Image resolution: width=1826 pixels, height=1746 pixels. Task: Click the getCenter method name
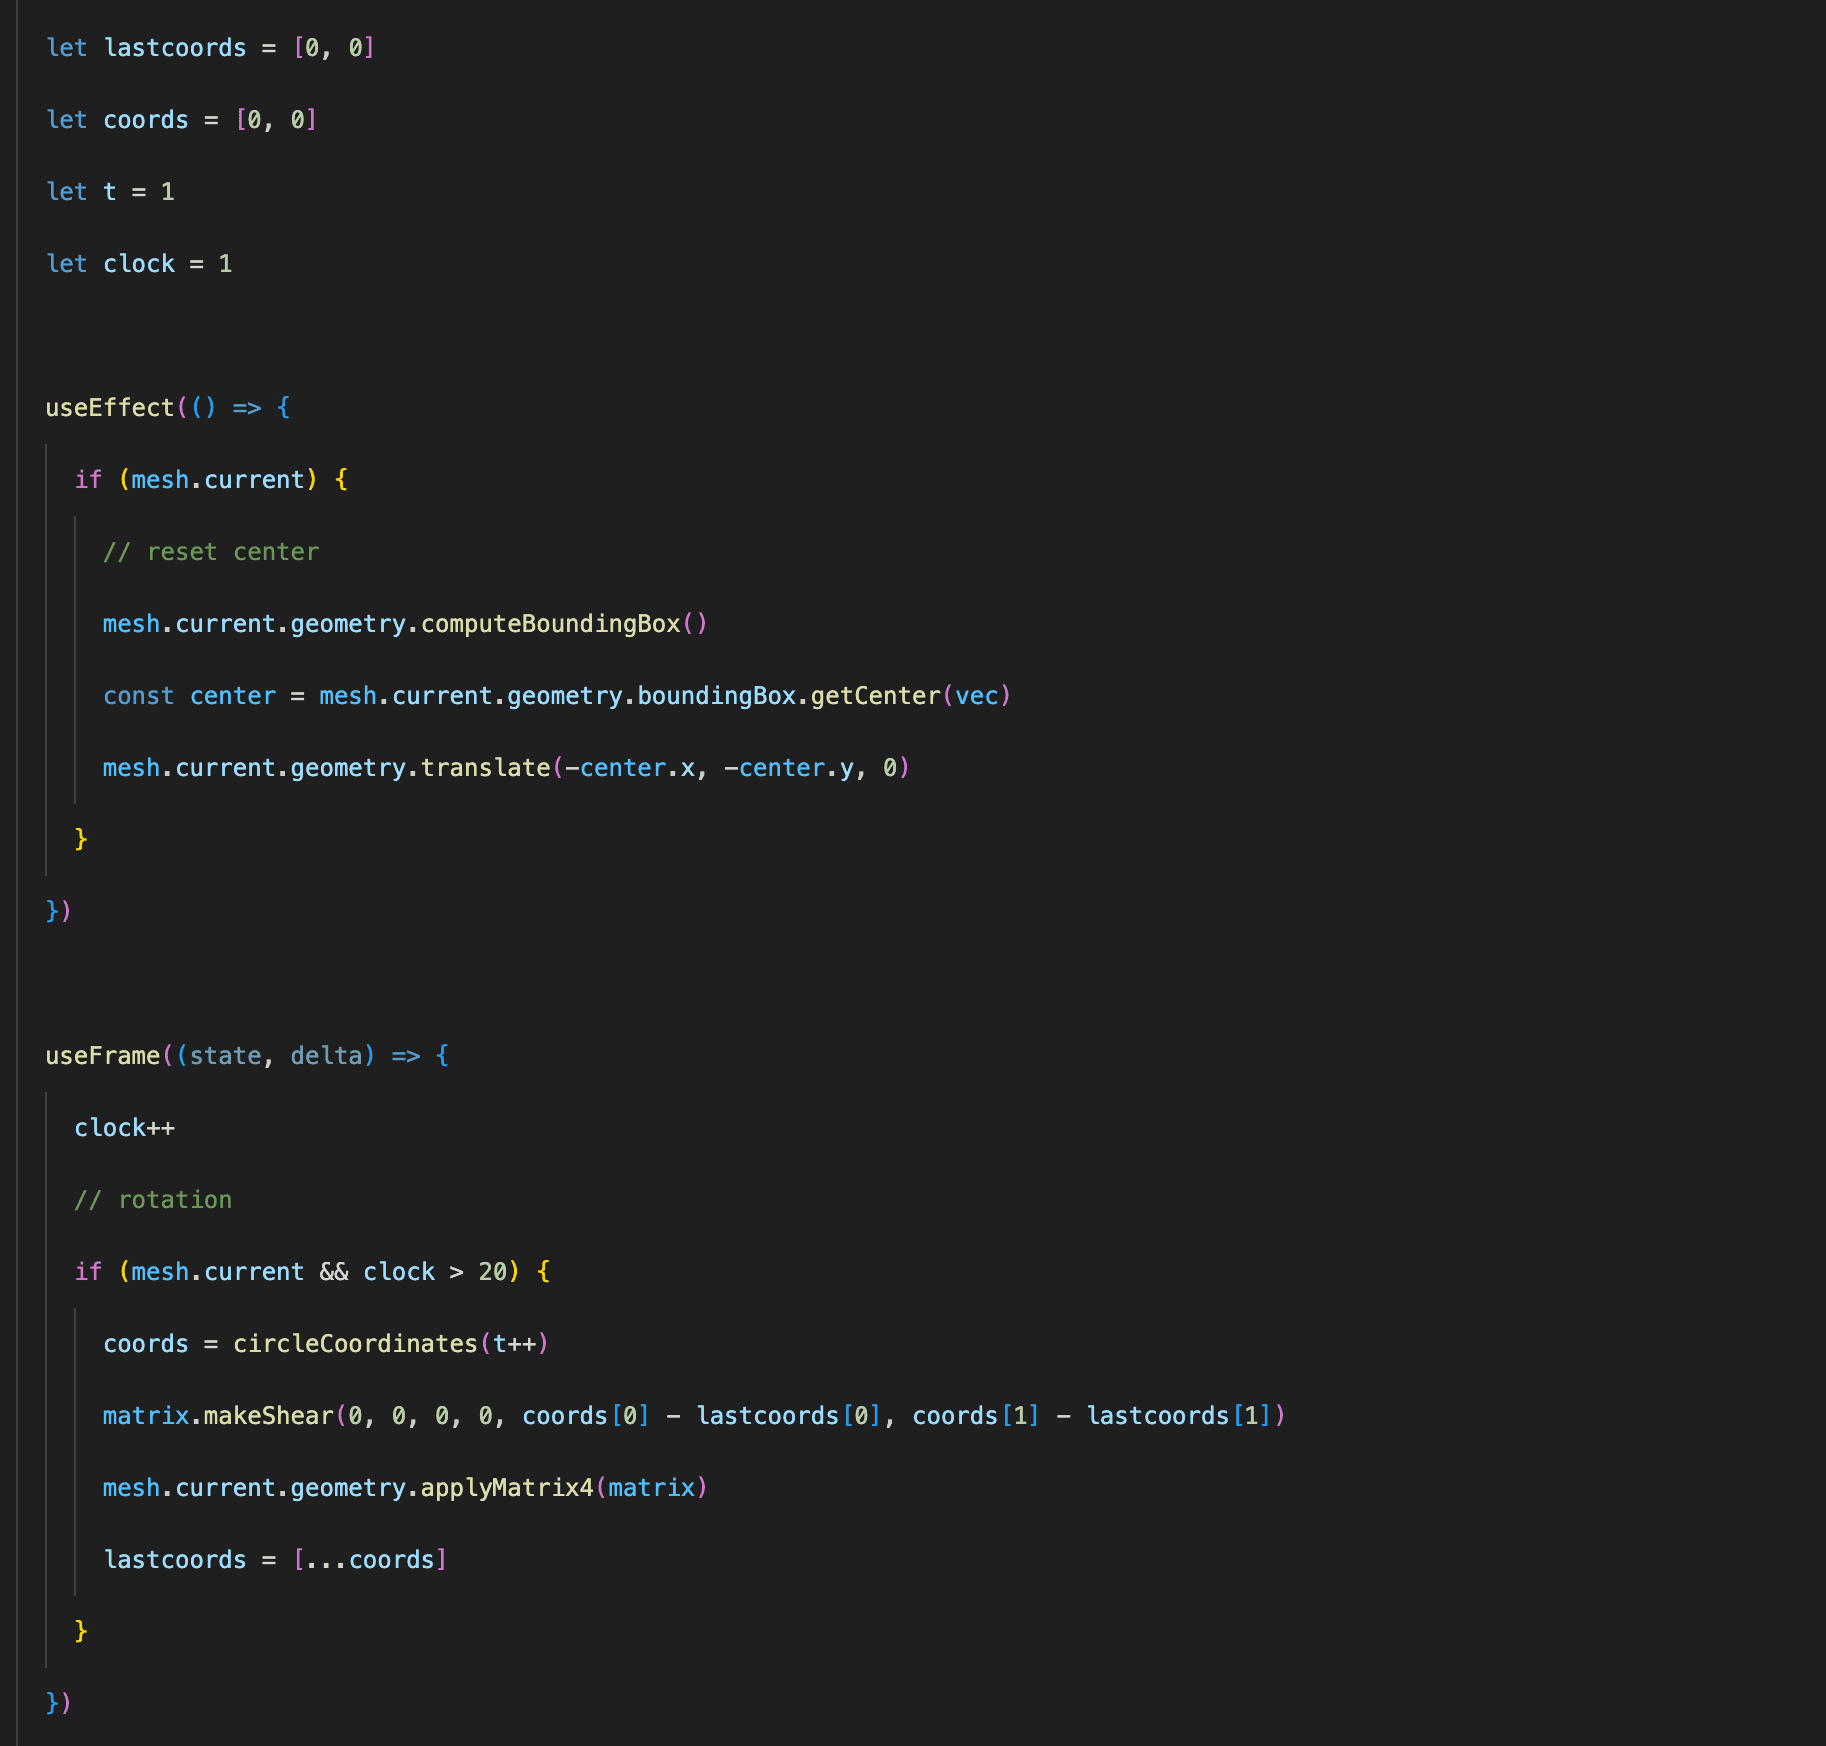[x=875, y=696]
